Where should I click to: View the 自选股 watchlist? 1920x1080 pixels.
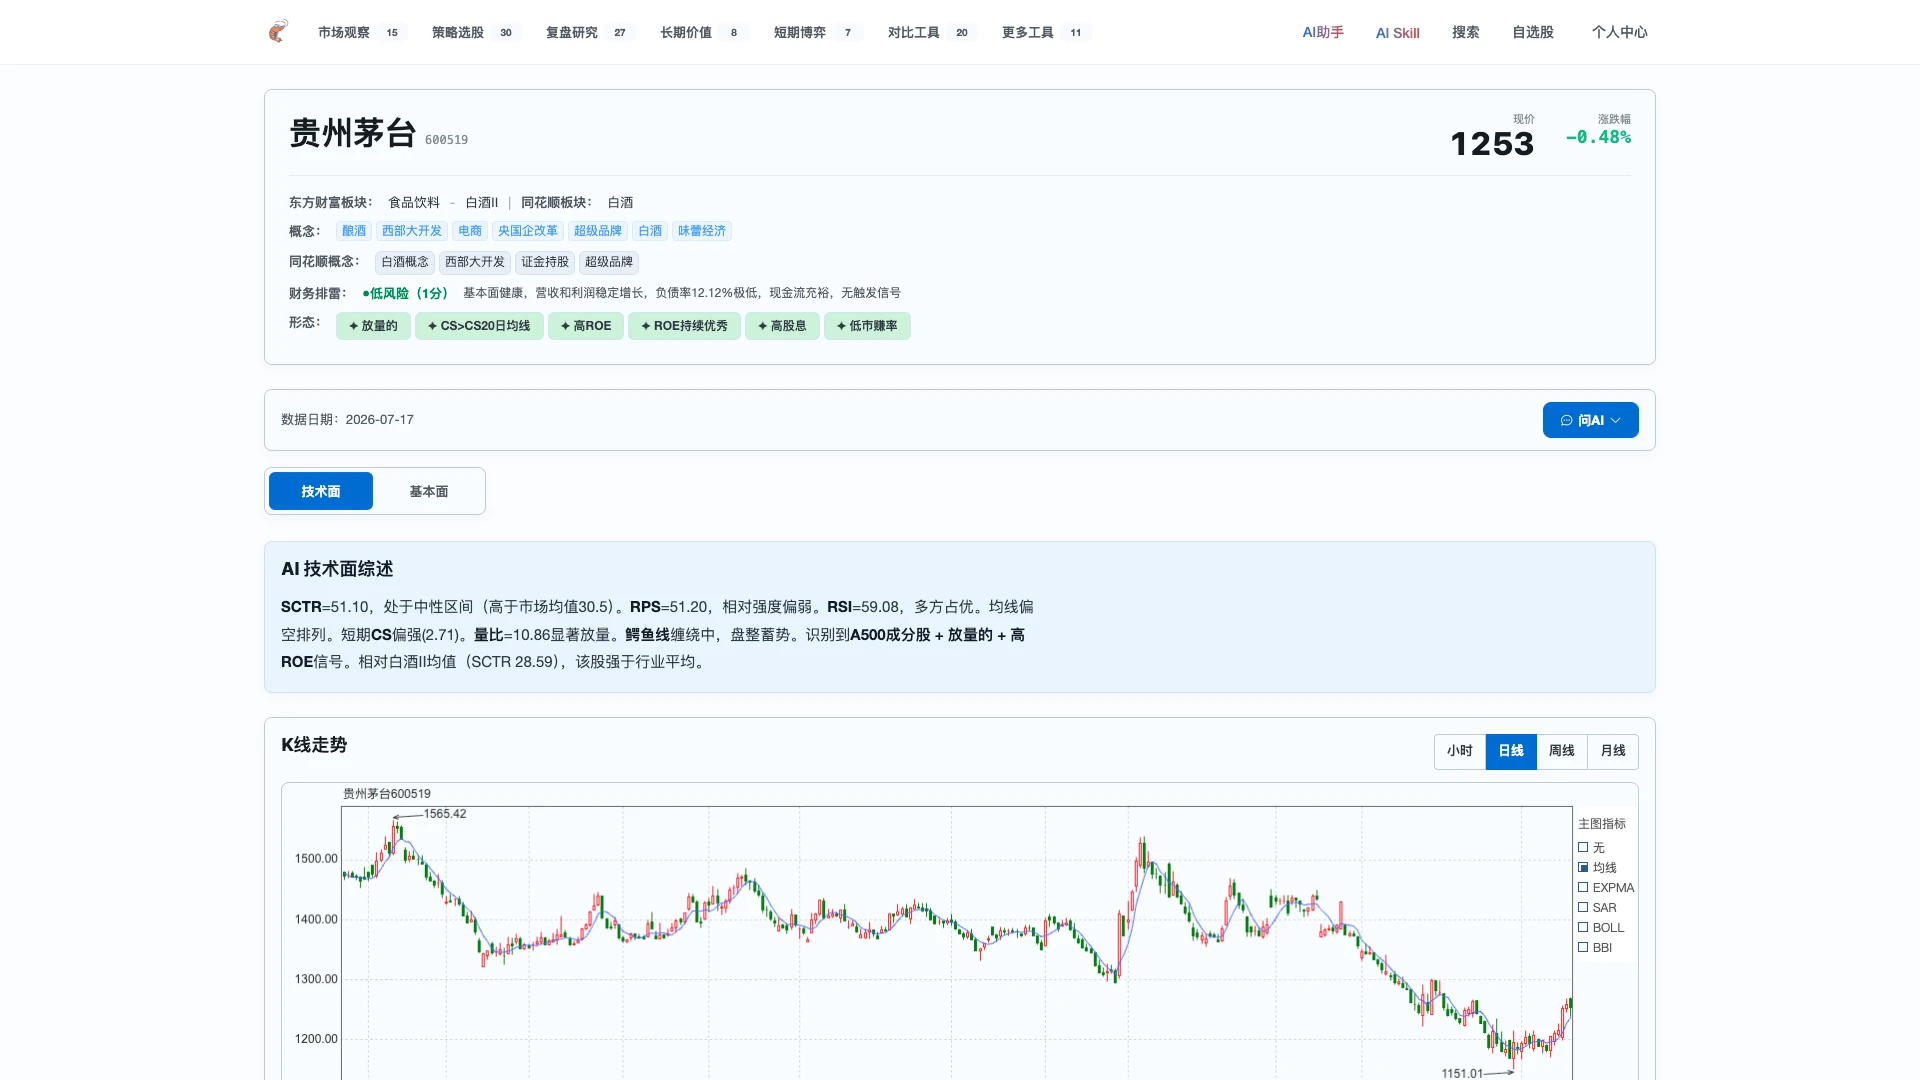pyautogui.click(x=1533, y=32)
